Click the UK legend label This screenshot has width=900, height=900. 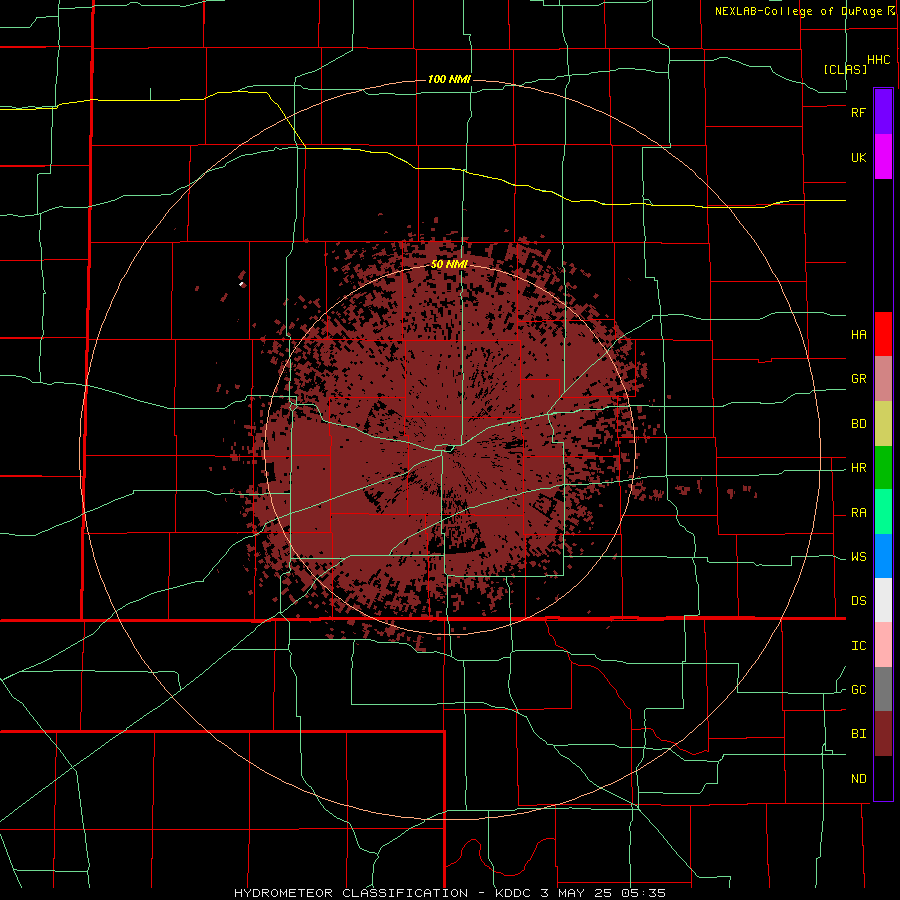pyautogui.click(x=858, y=157)
